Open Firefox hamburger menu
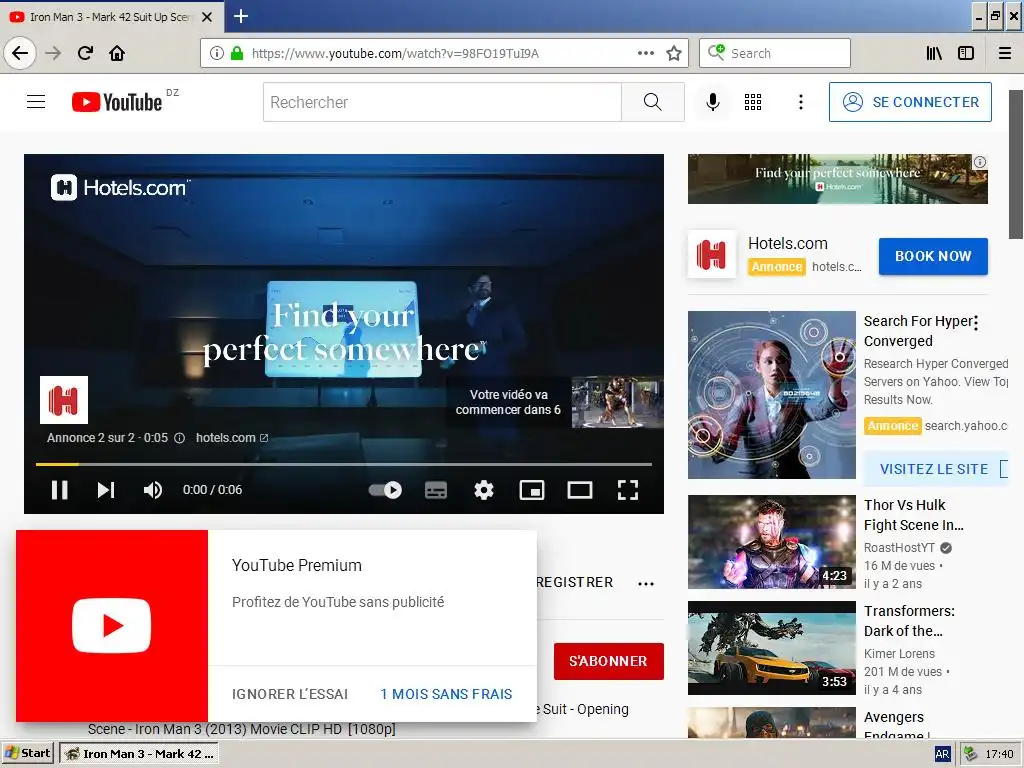1024x768 pixels. (1005, 53)
